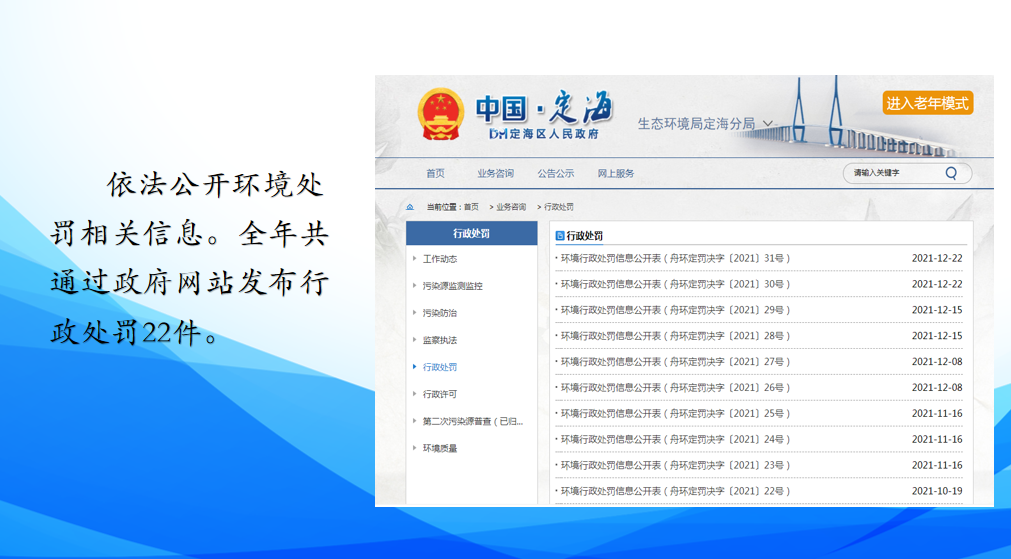Select 监察执法 in the left sidebar
This screenshot has height=559, width=1011.
[440, 340]
